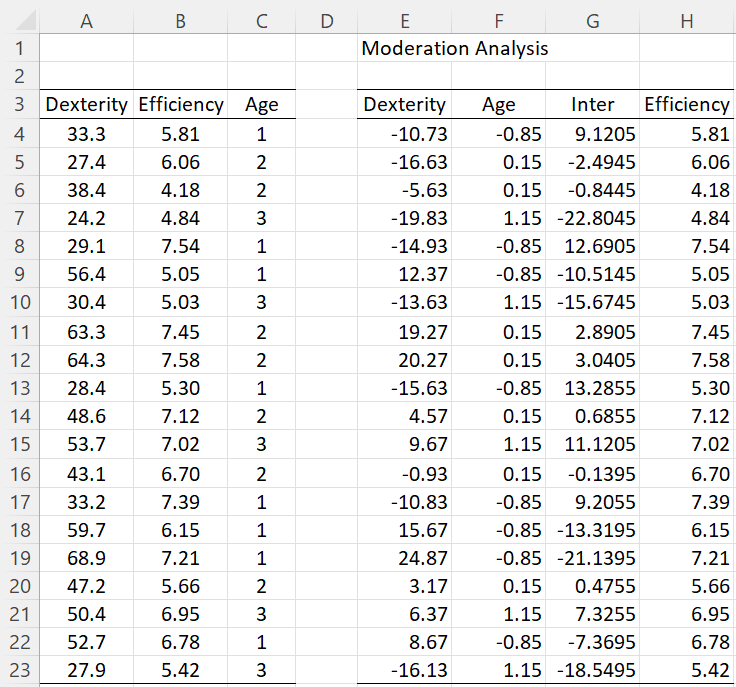Click cell F4 showing -0.85
Screen dimensions: 736x687
(498, 134)
